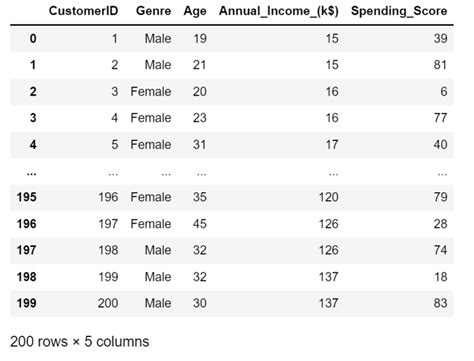
Task: Click row index 0
Action: pos(33,38)
